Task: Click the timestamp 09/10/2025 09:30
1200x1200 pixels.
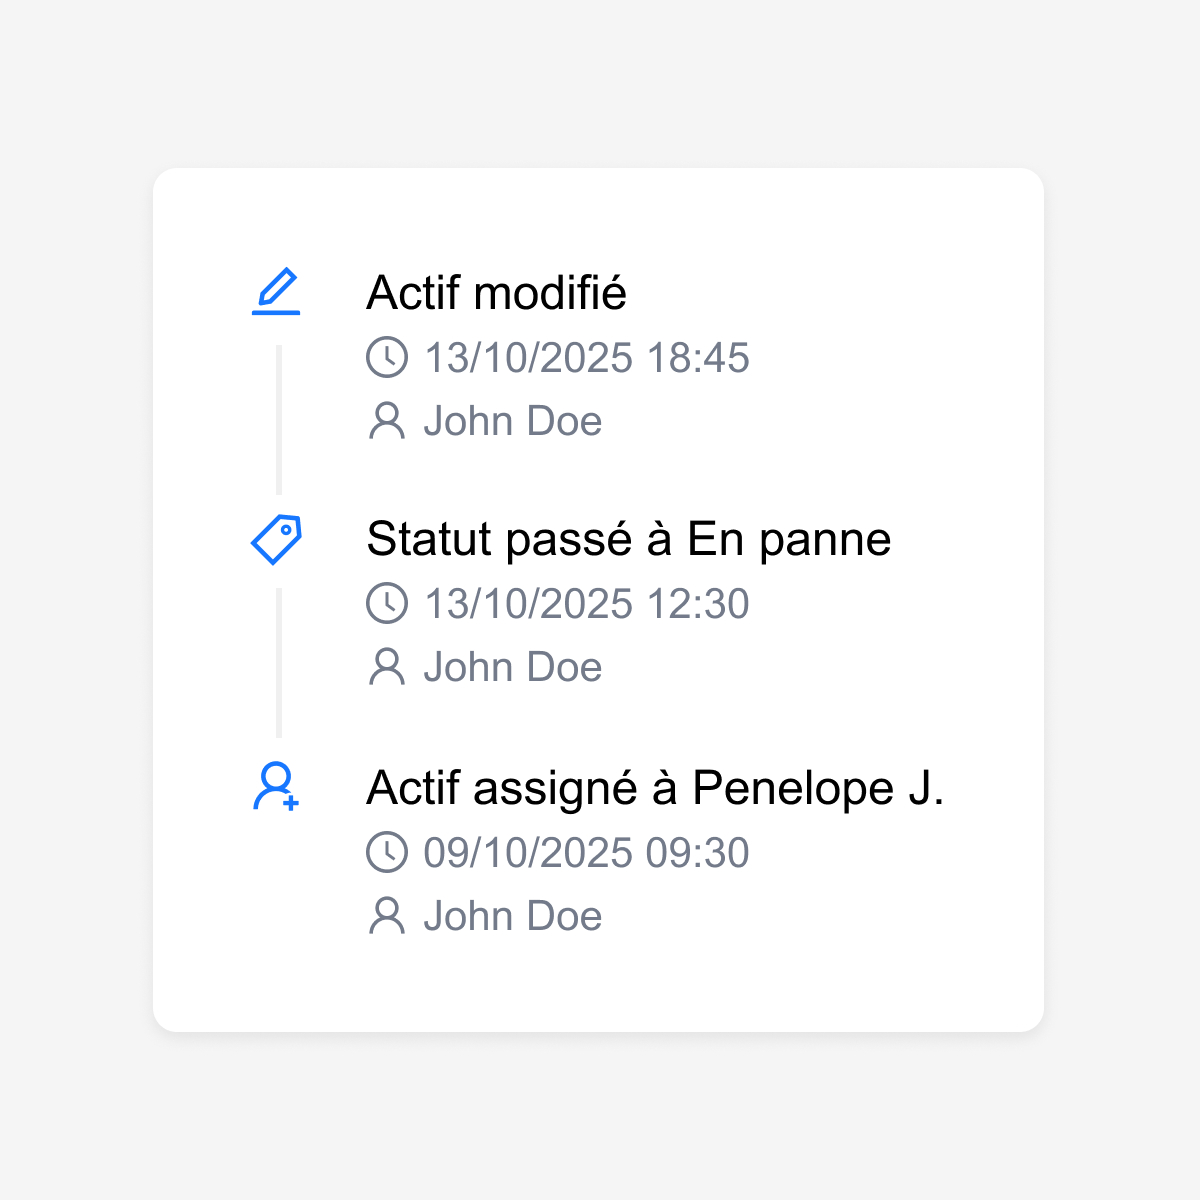Action: [x=586, y=851]
